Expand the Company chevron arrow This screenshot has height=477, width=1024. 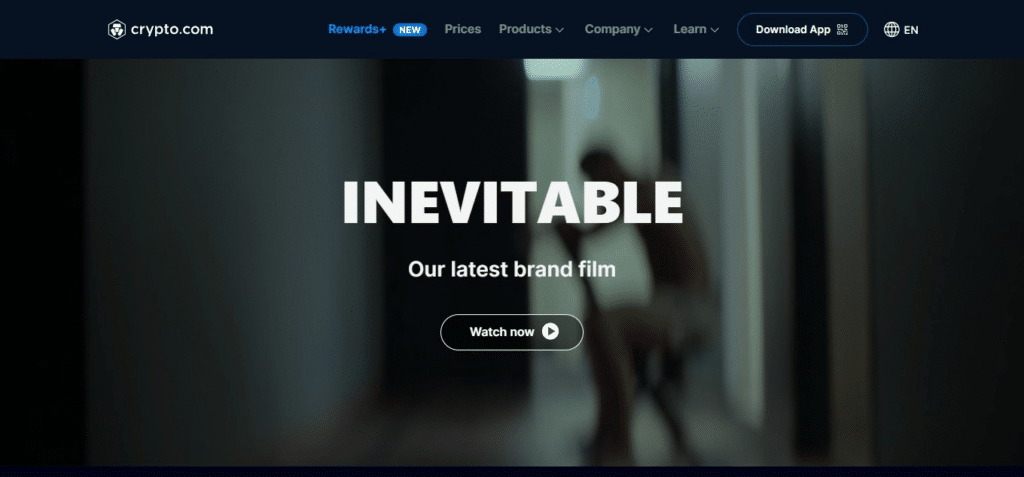[648, 30]
